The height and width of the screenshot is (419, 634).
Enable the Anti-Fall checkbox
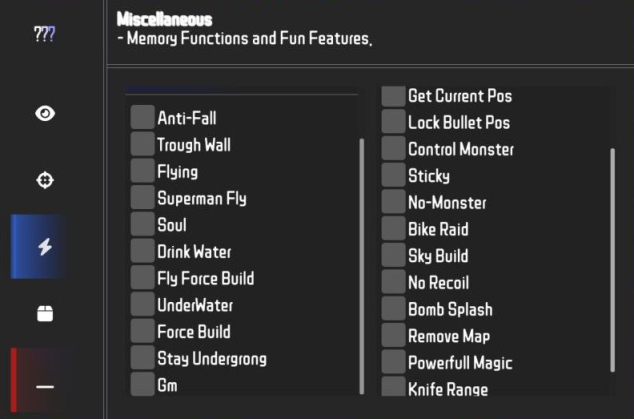(x=143, y=117)
